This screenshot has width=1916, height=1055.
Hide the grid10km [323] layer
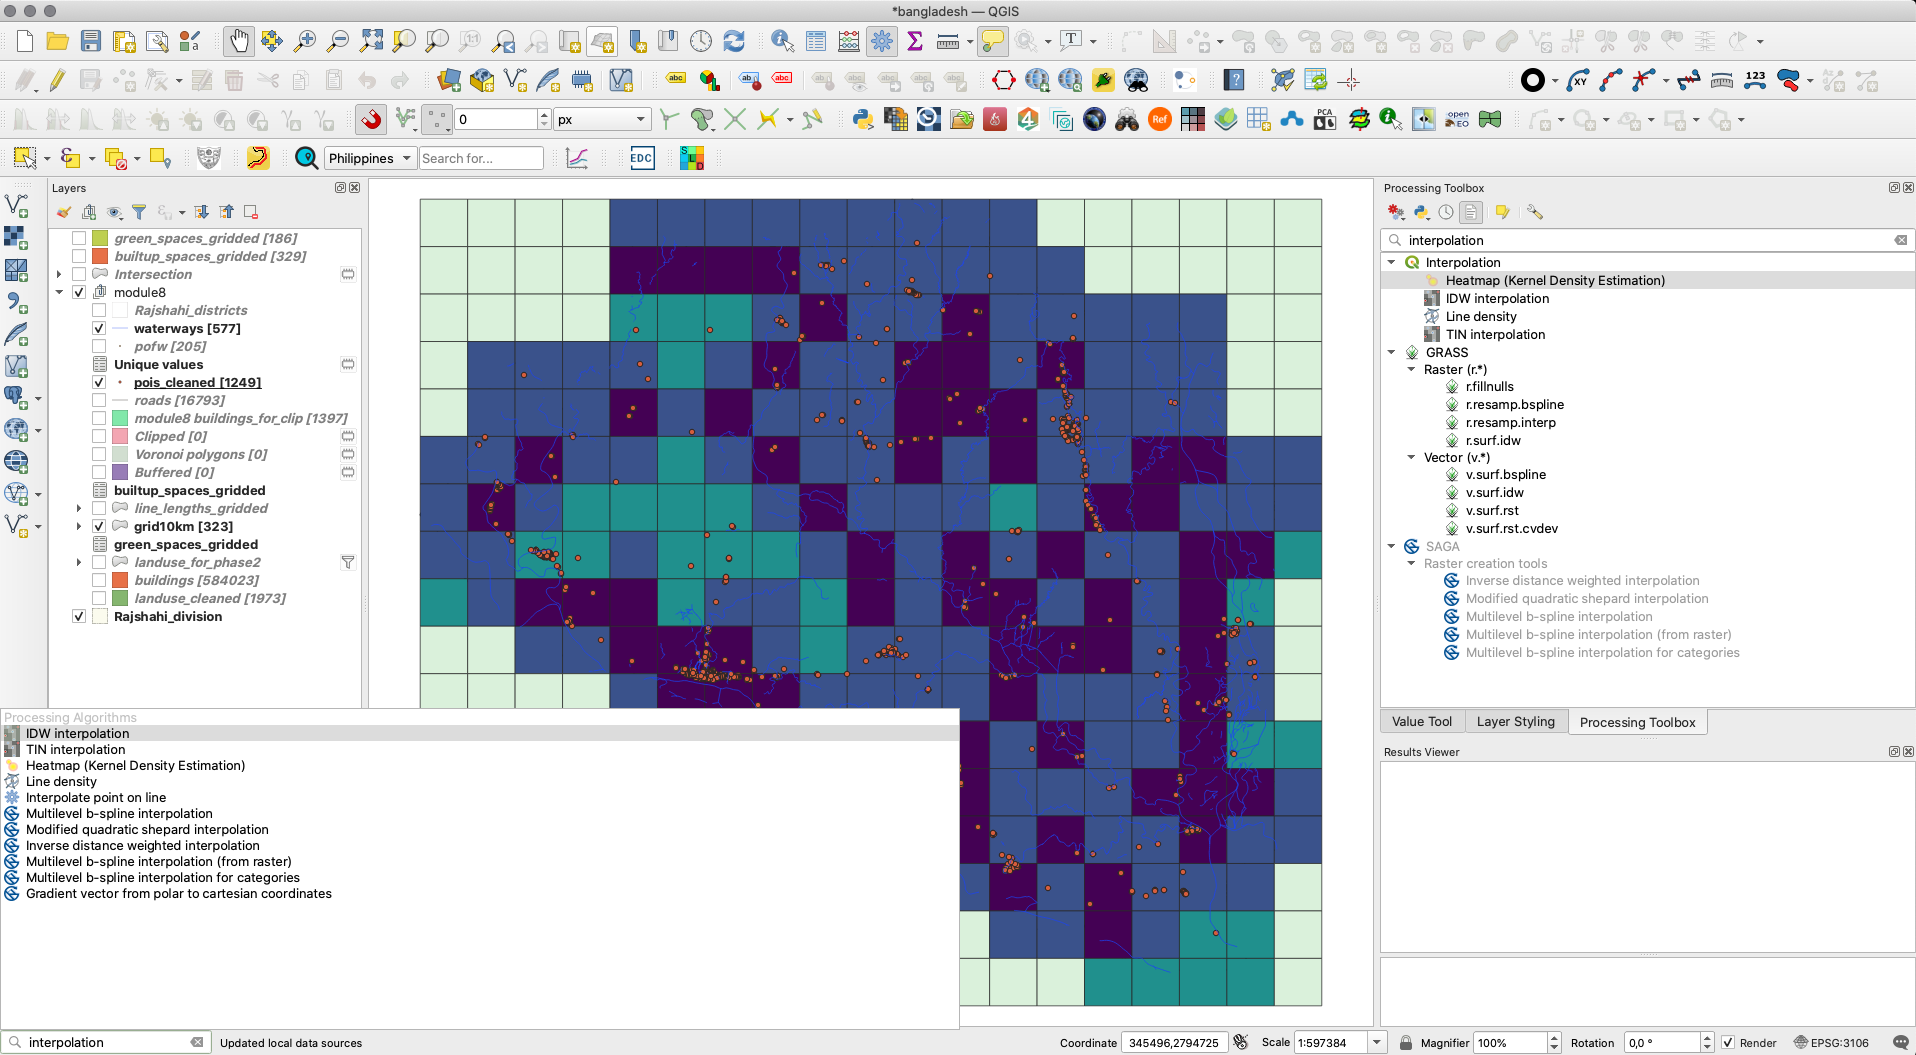(99, 526)
